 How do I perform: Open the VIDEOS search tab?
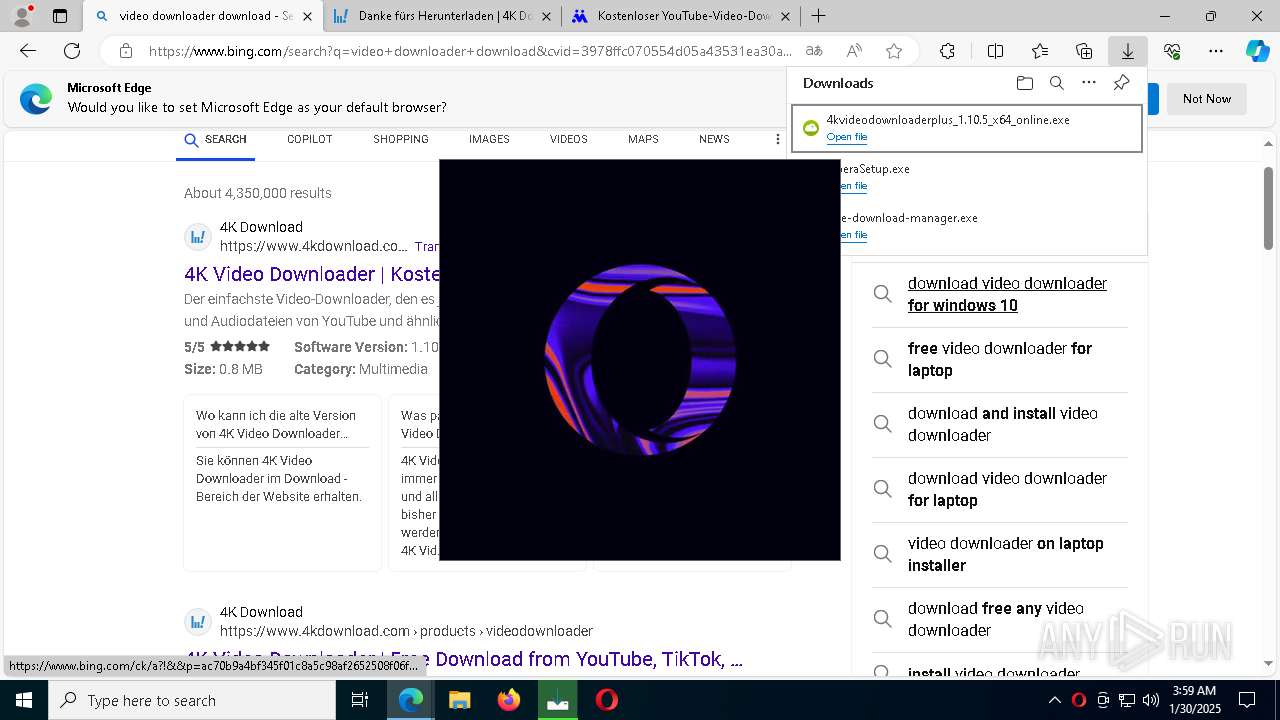coord(569,139)
